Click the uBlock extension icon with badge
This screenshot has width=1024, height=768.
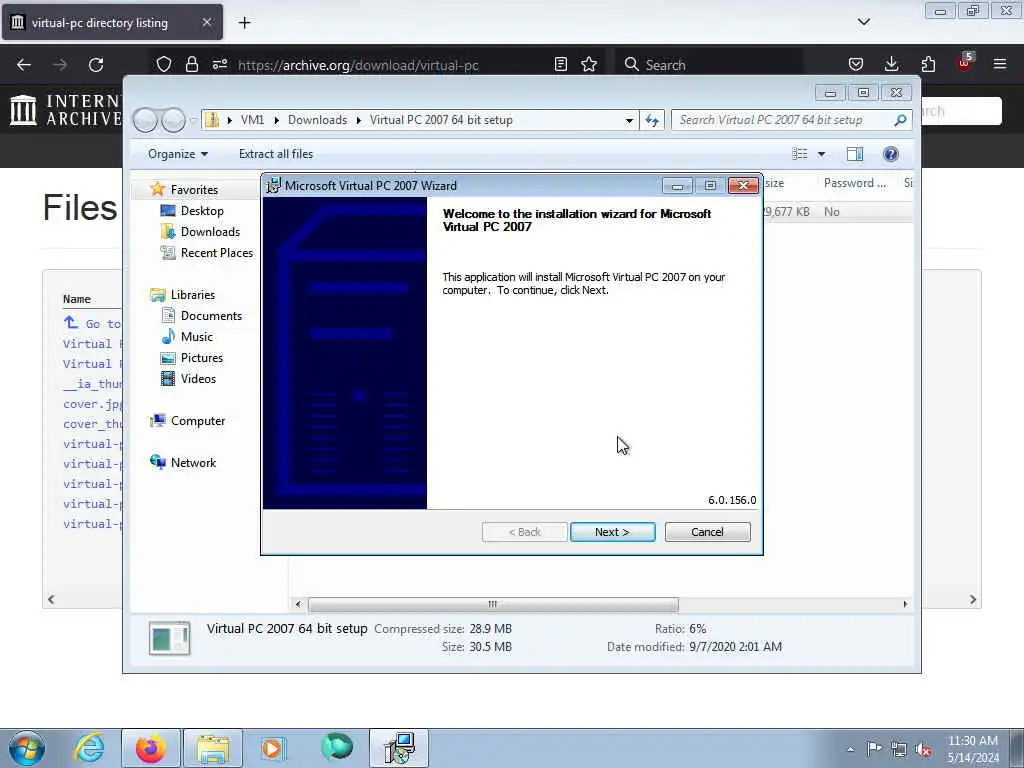coord(965,63)
